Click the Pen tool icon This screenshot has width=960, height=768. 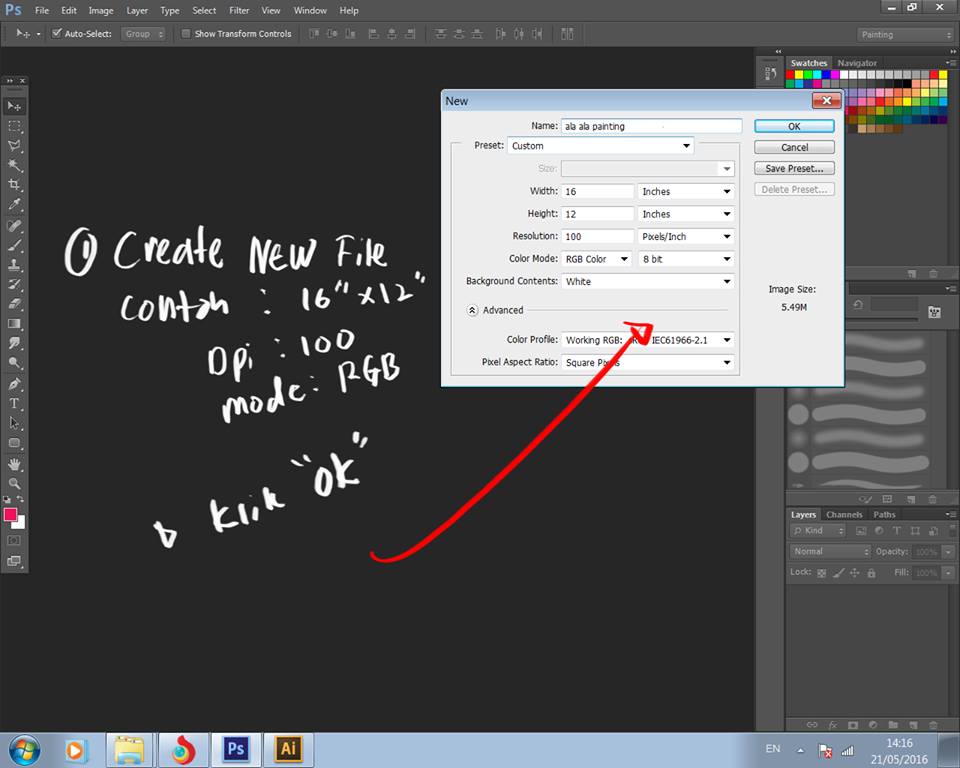(14, 383)
